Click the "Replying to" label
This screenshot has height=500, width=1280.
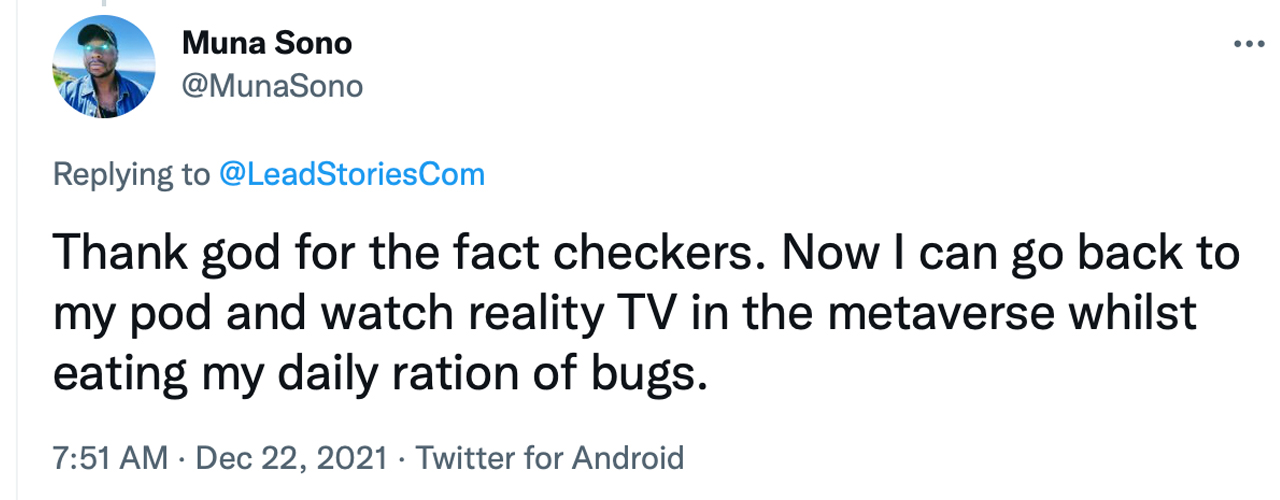(x=131, y=175)
